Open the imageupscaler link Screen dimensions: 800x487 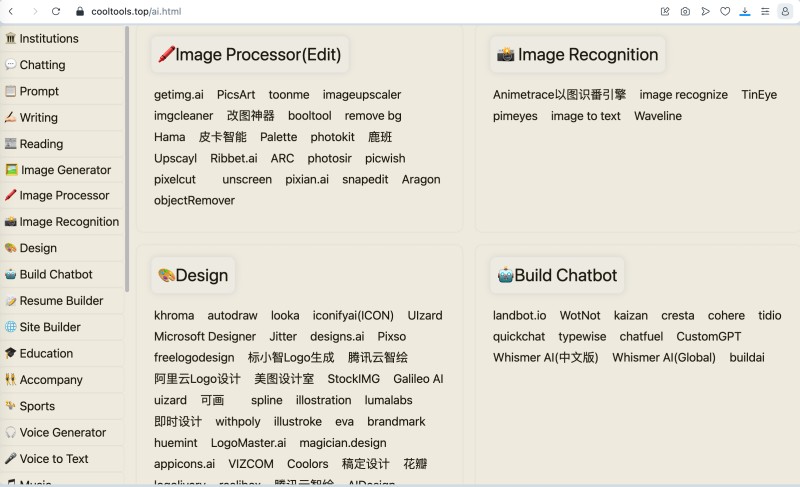tap(362, 95)
